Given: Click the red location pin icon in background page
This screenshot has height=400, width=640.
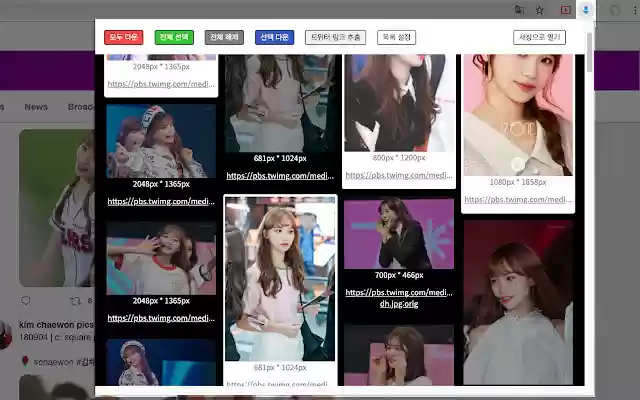Looking at the screenshot, I should [25, 361].
